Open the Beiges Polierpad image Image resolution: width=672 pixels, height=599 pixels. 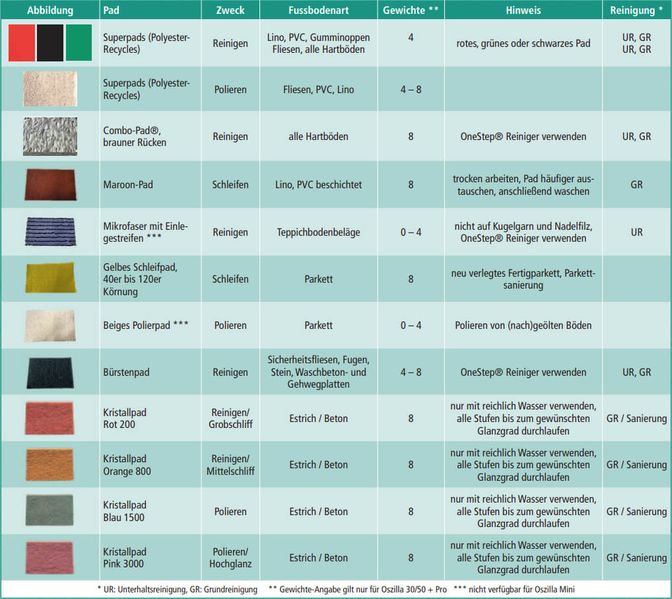point(49,325)
